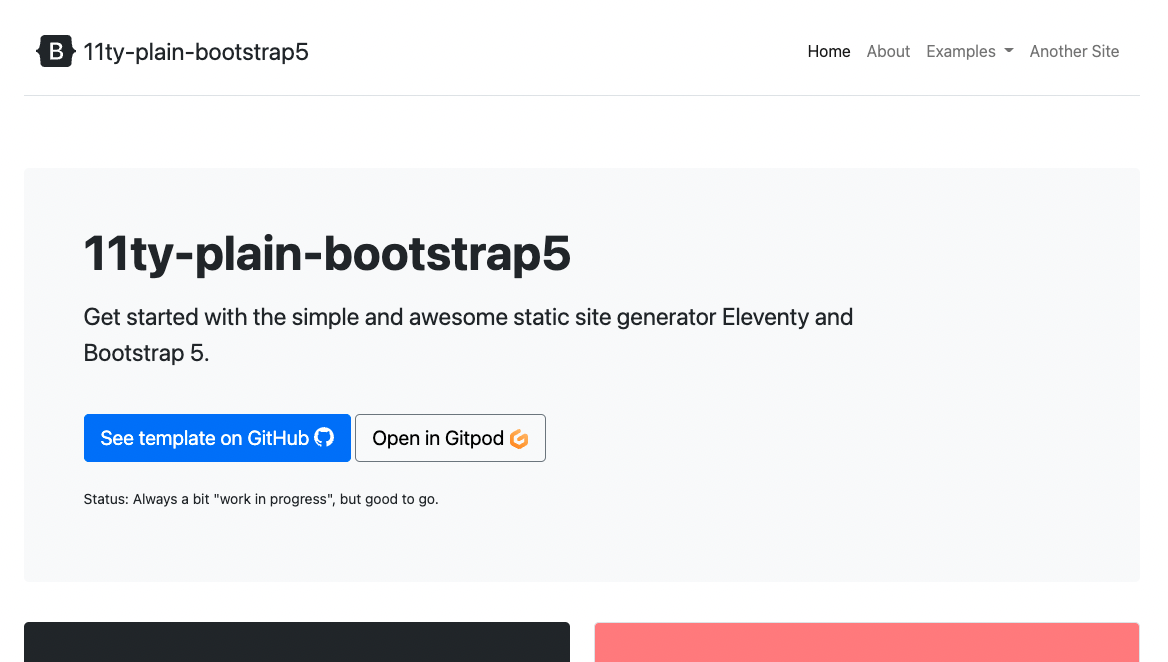Click the large hero heading text

pos(327,254)
